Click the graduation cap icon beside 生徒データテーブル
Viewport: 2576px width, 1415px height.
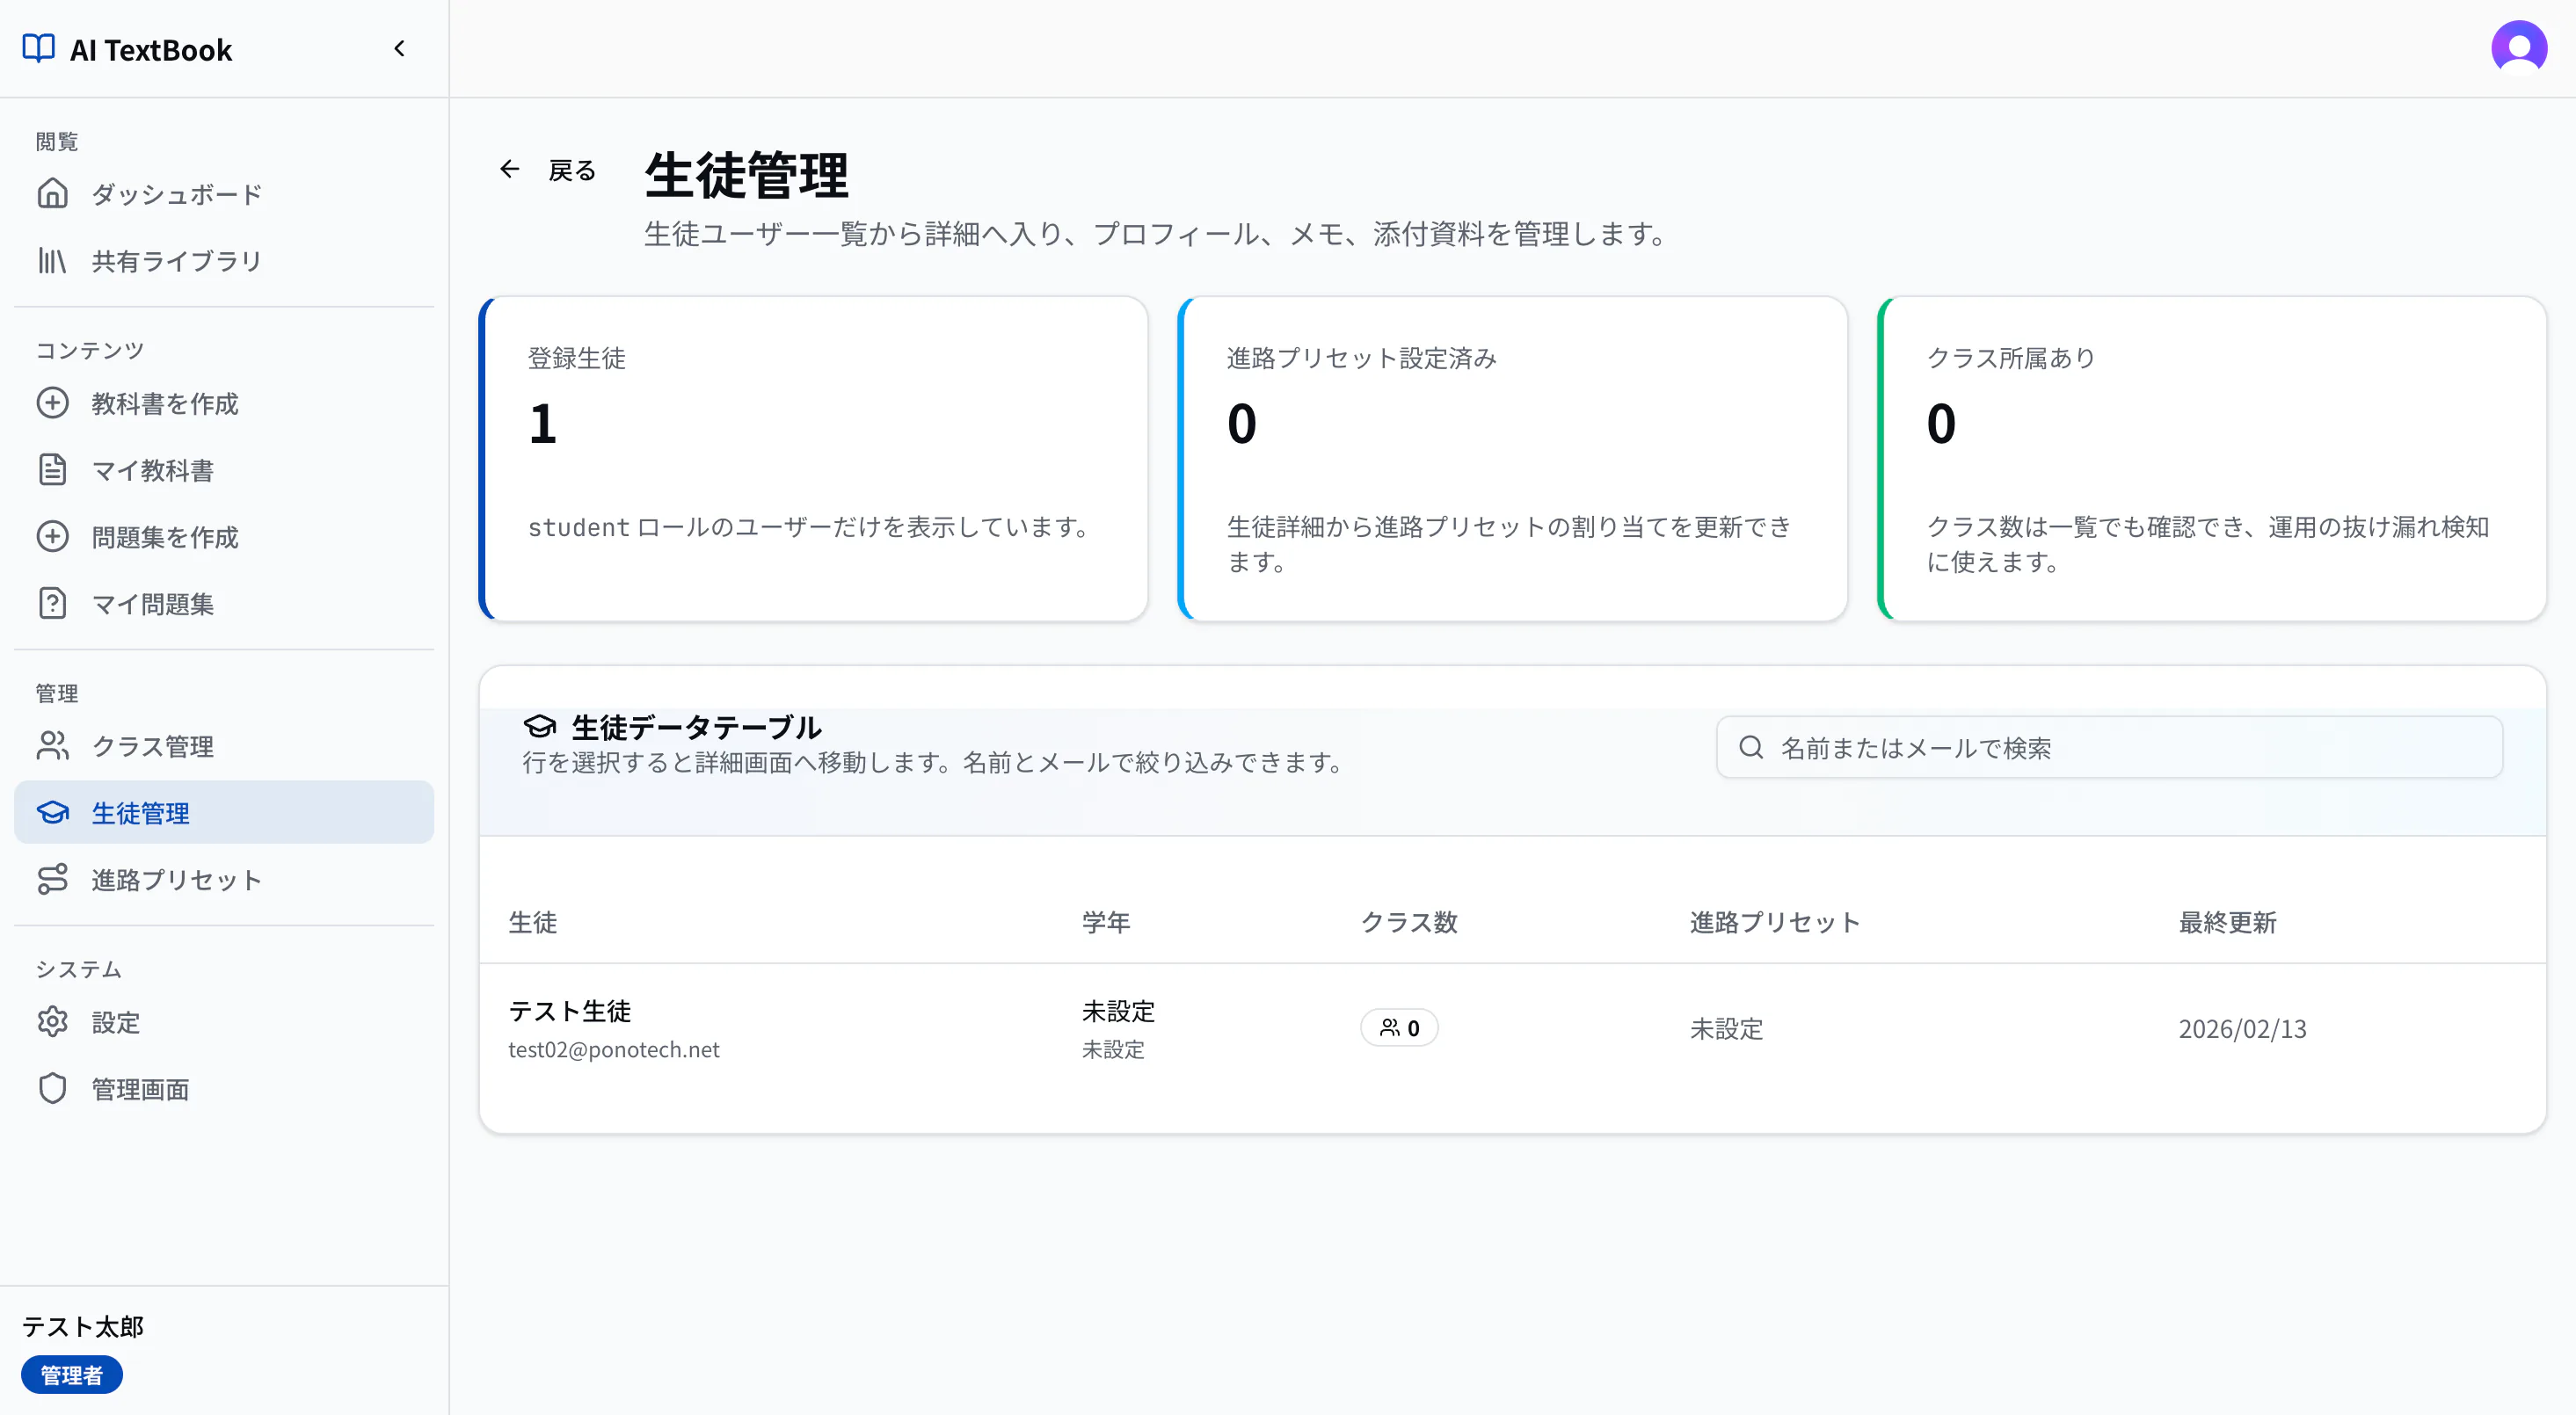(540, 727)
